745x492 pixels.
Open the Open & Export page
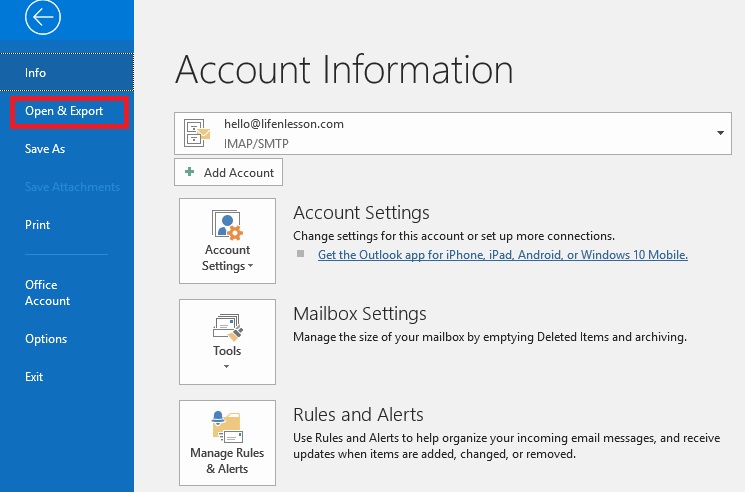click(x=69, y=111)
